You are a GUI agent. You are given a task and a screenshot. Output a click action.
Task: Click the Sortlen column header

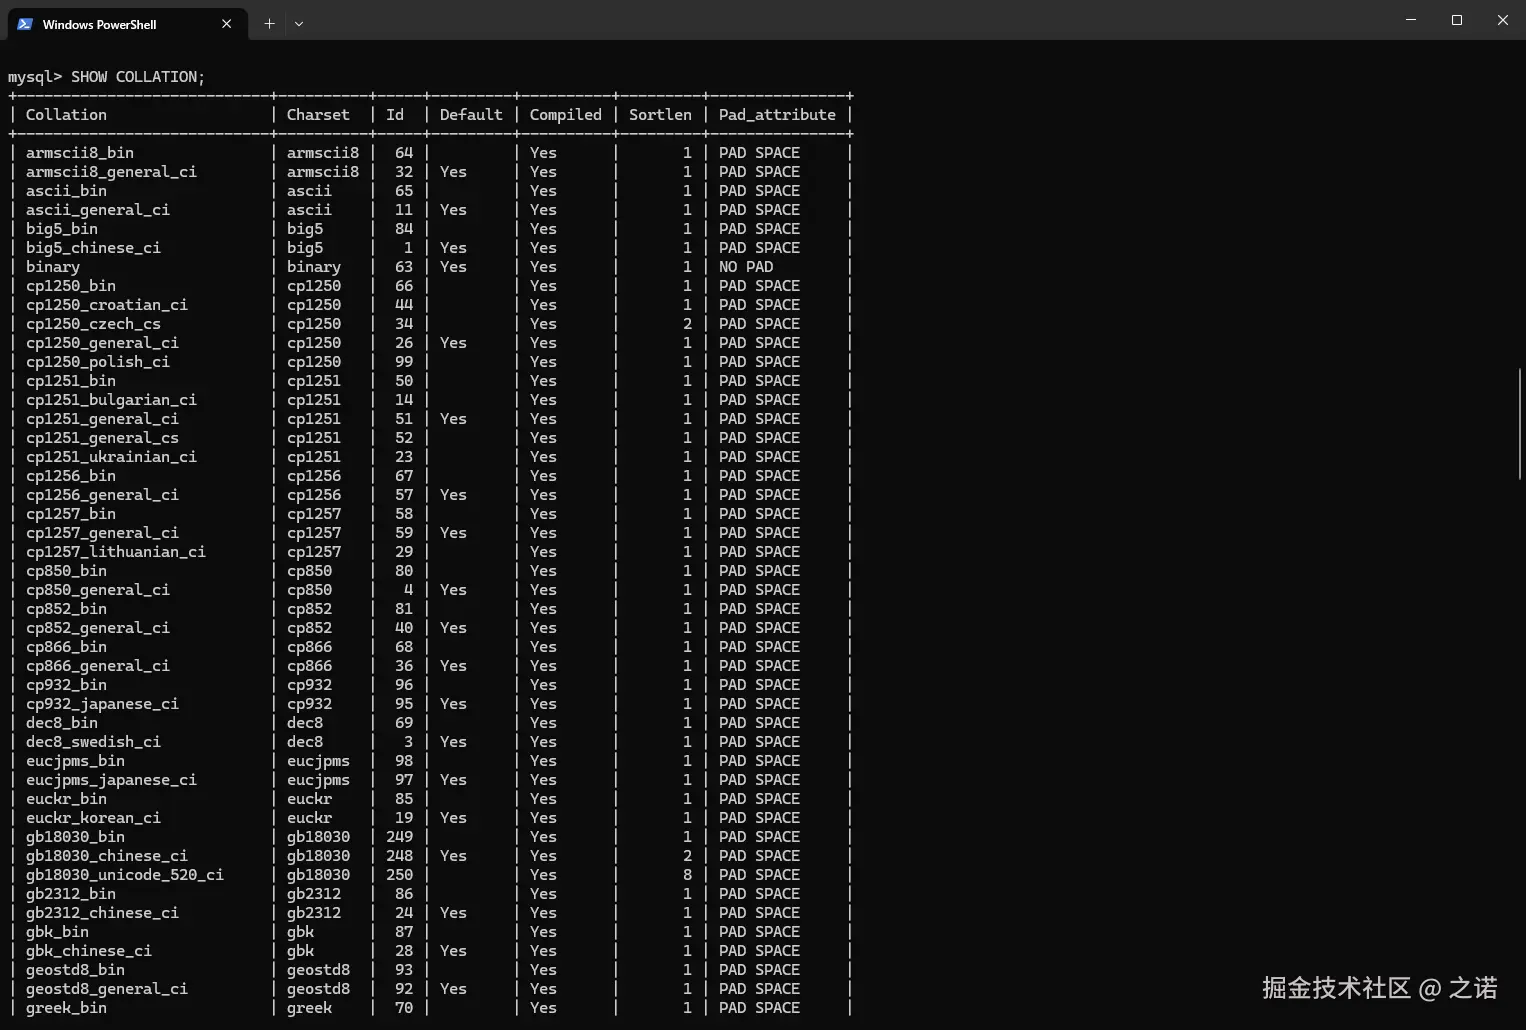pos(660,114)
